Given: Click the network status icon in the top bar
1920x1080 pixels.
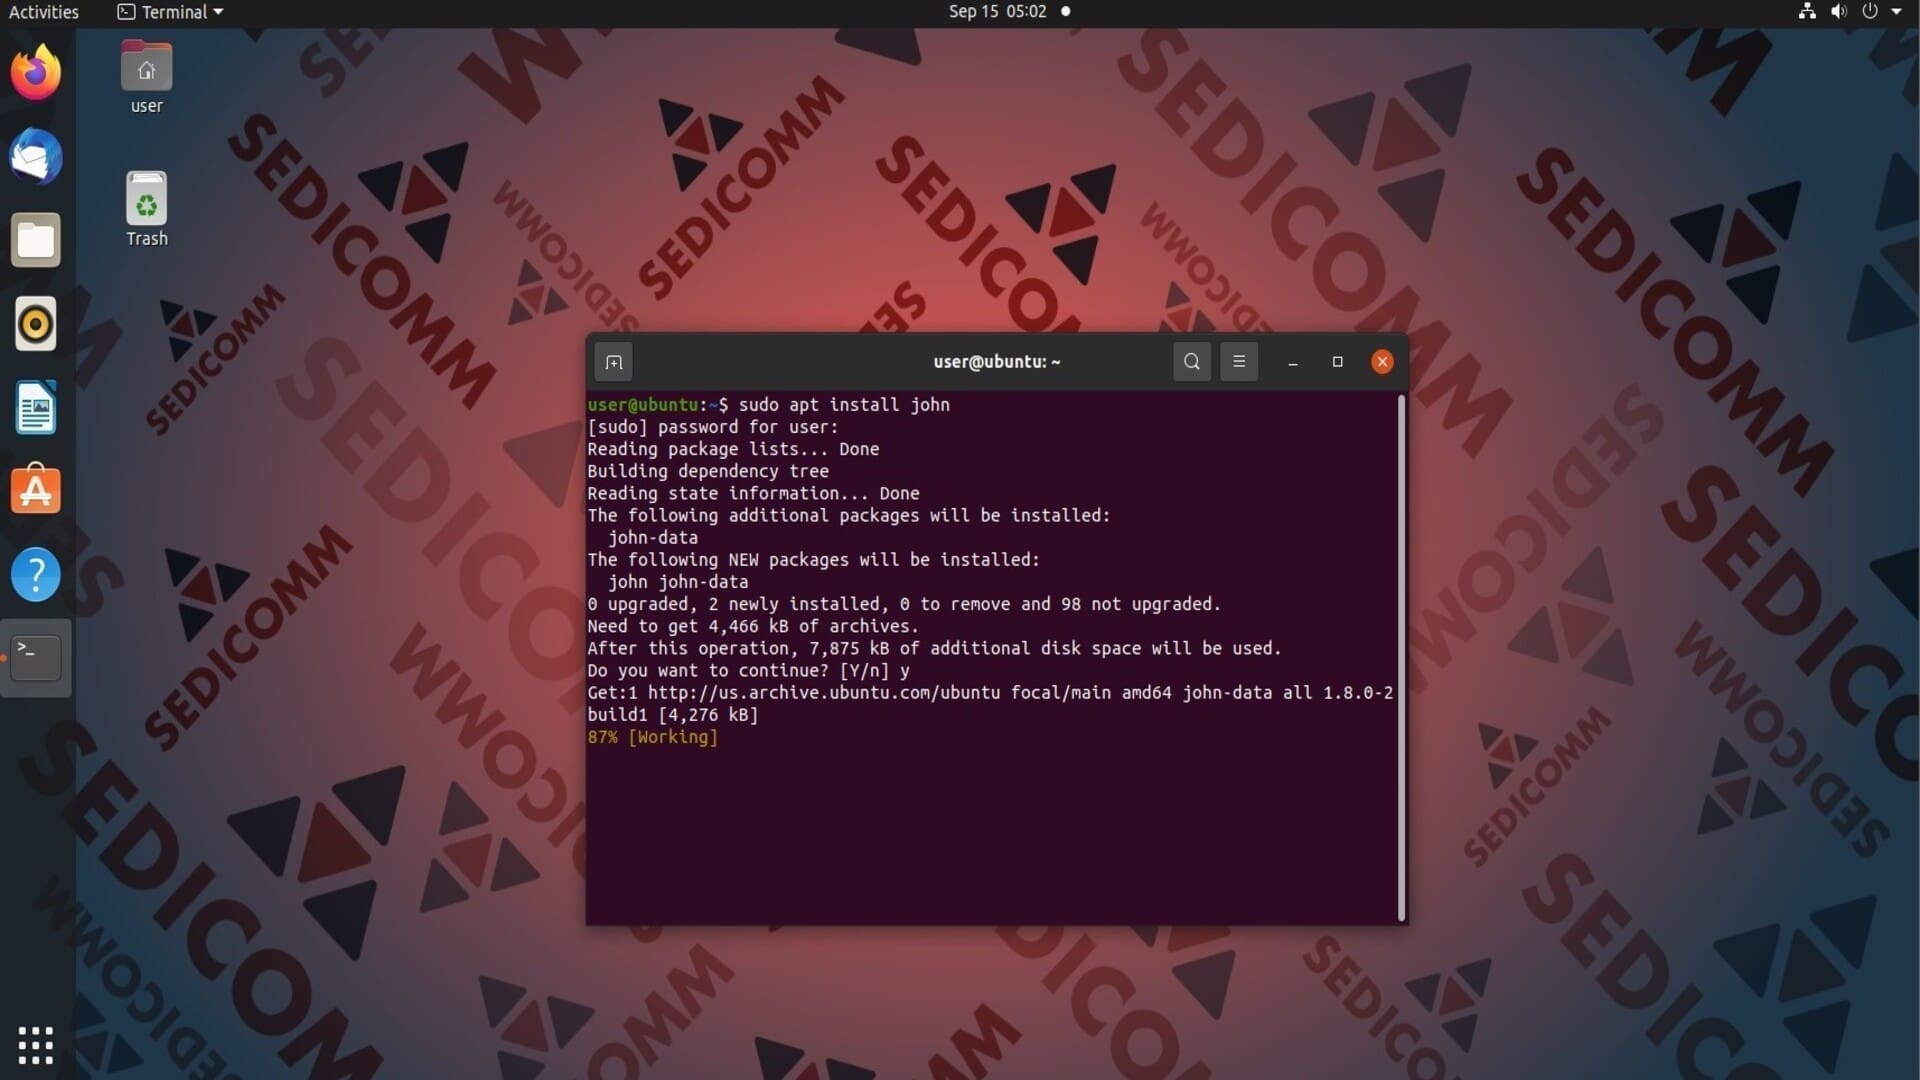Looking at the screenshot, I should point(1807,12).
